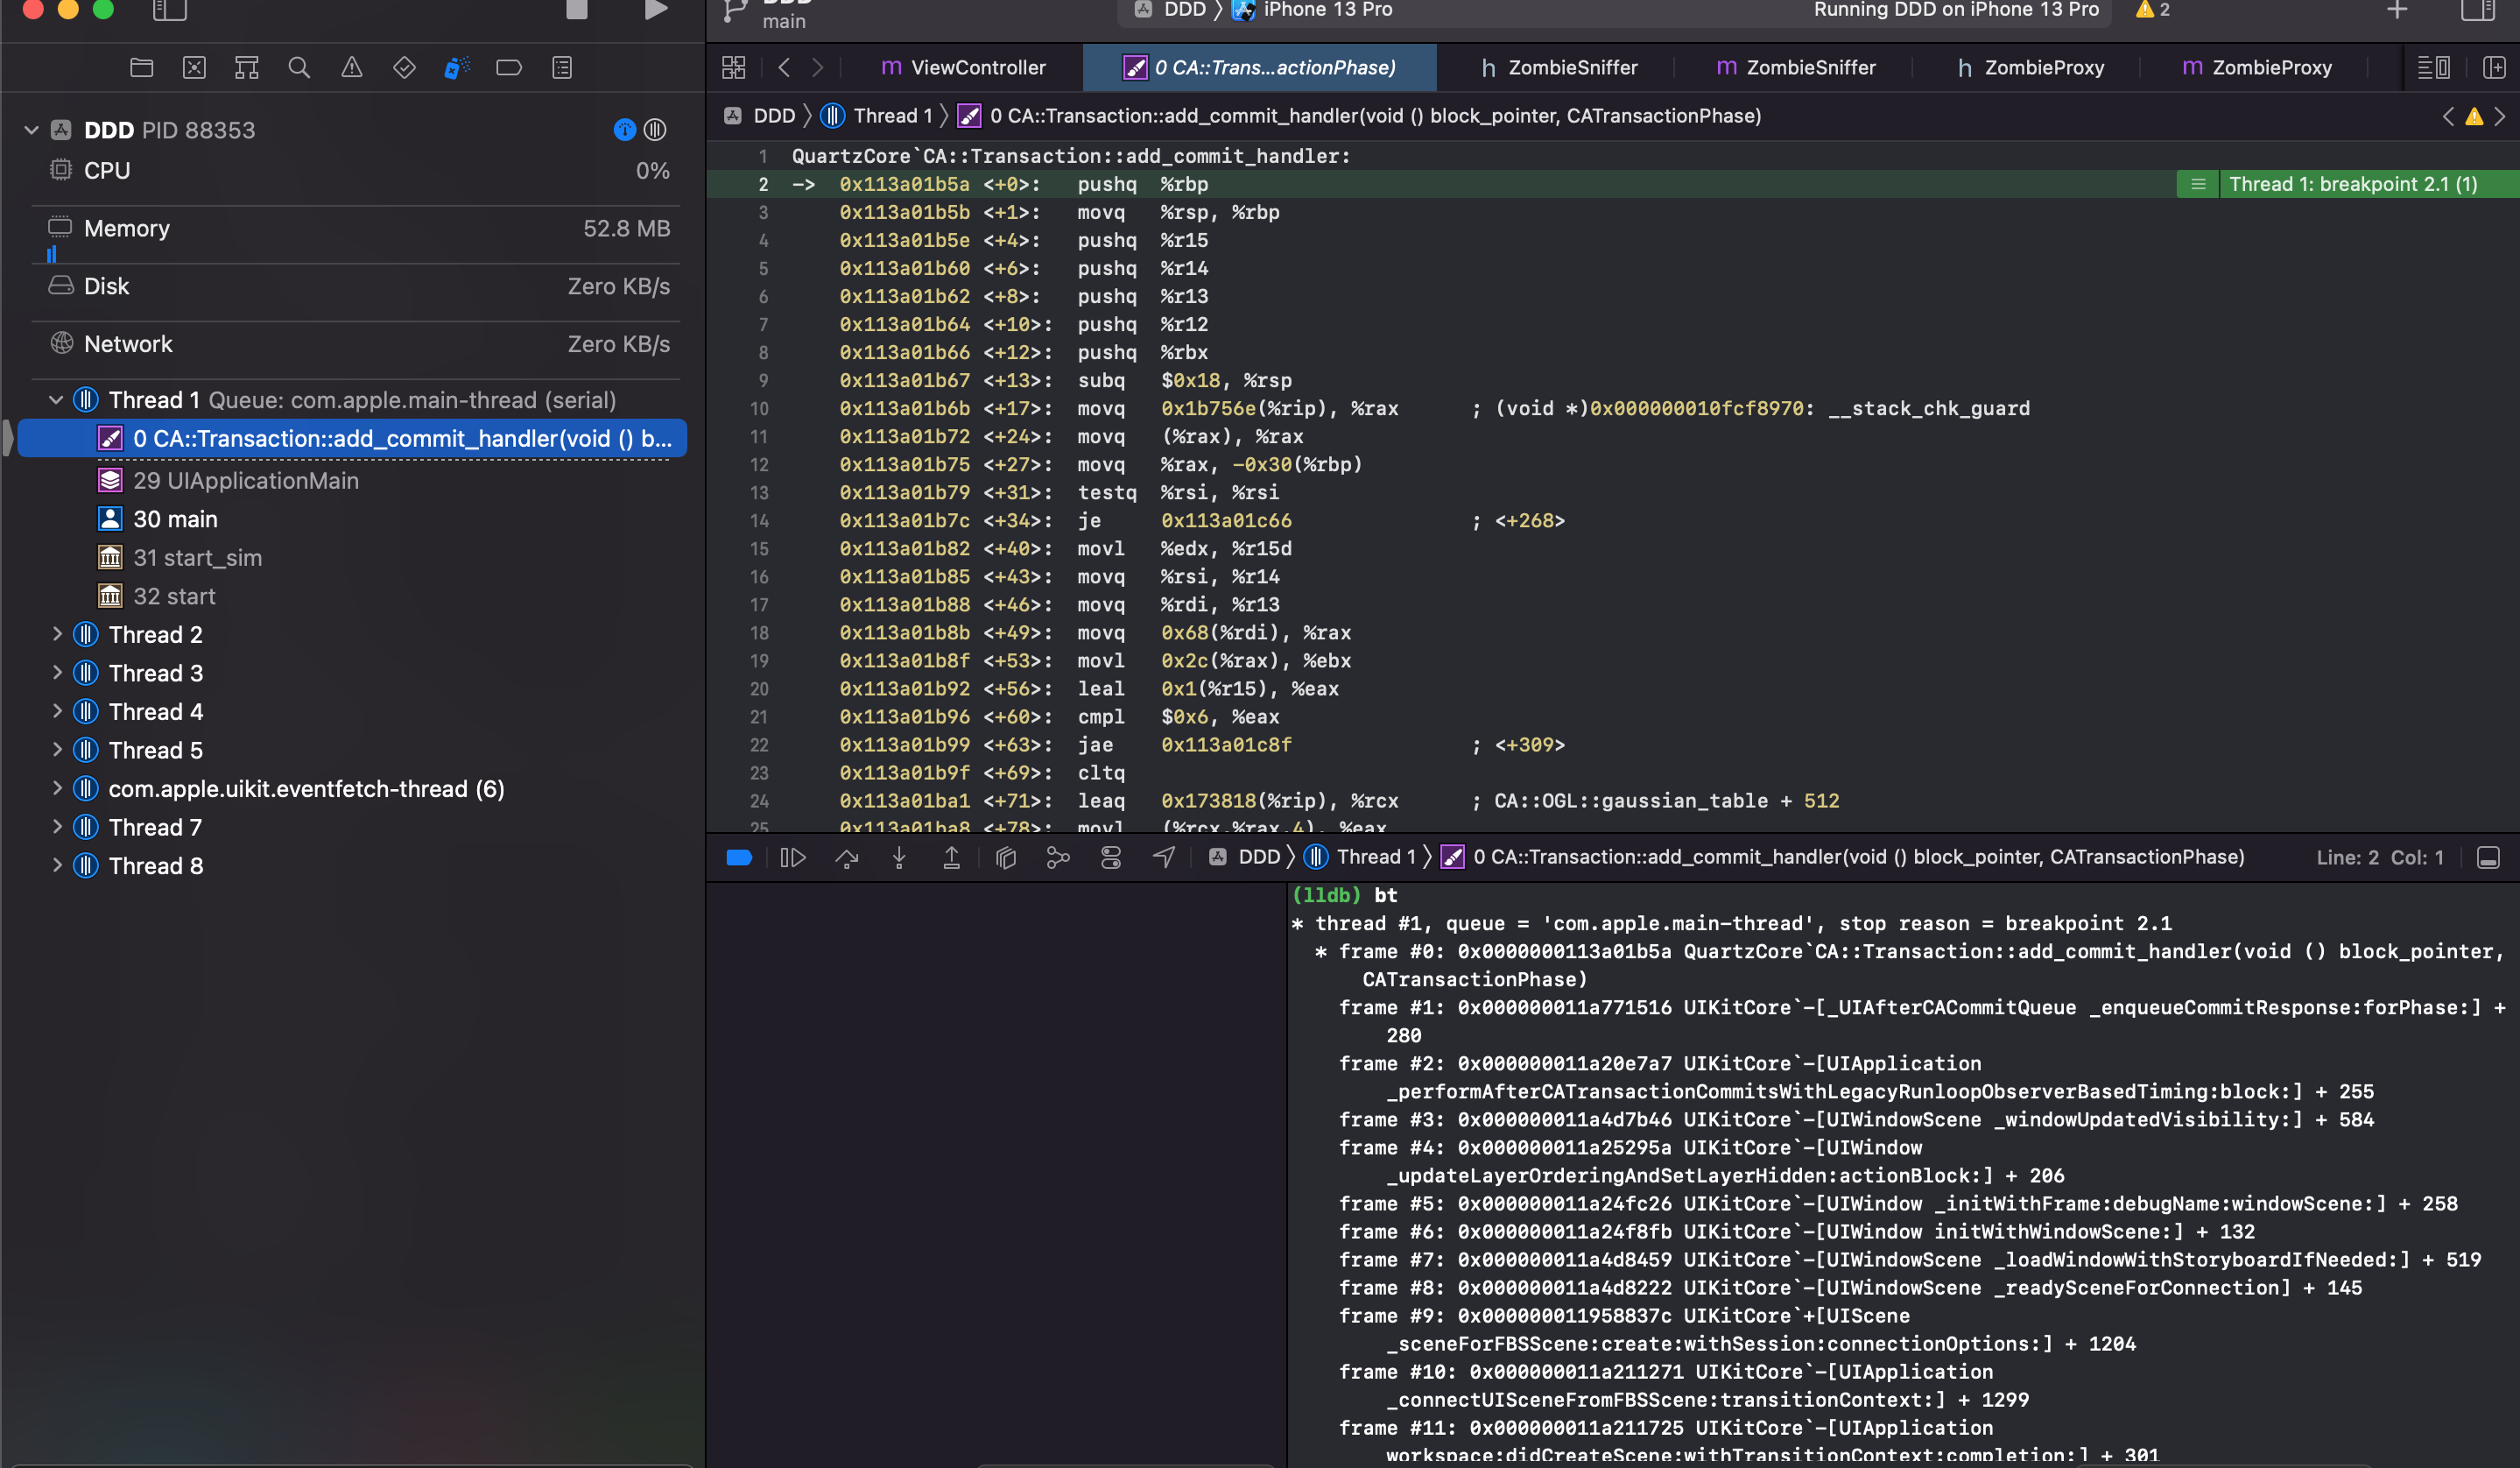This screenshot has height=1468, width=2520.
Task: Click the Step Out debug button
Action: click(951, 858)
